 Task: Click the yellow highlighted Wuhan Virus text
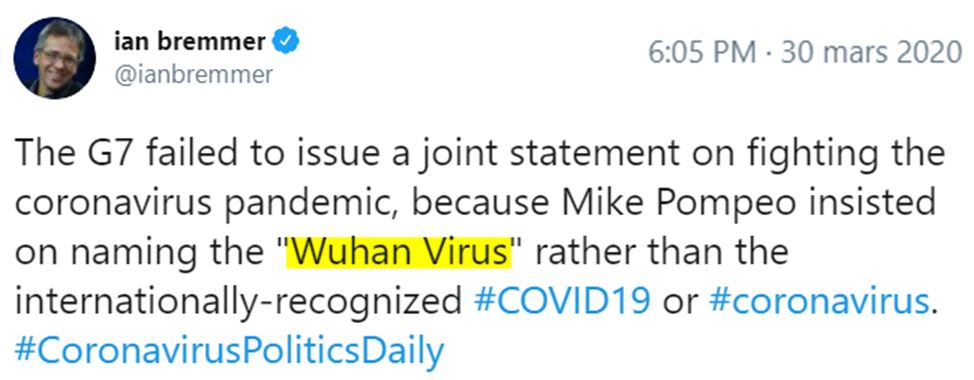coord(398,253)
